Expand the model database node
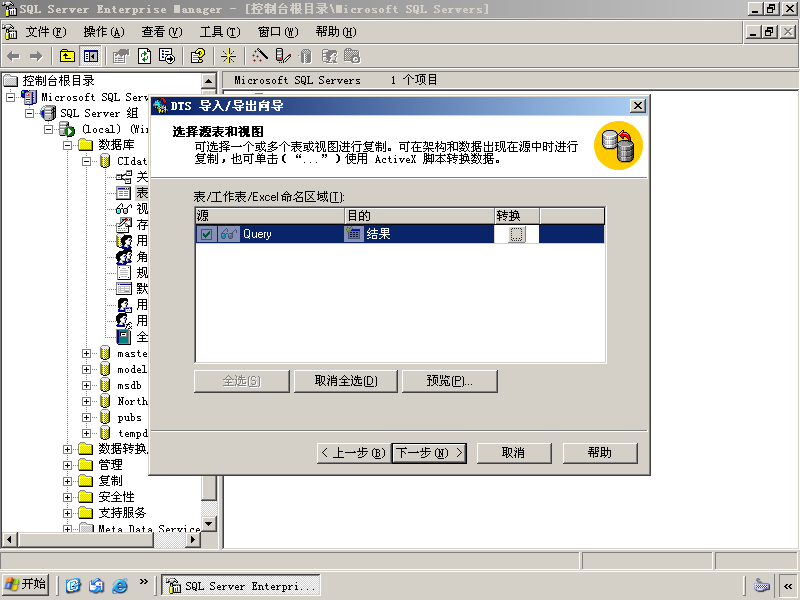This screenshot has height=600, width=800. click(x=87, y=369)
